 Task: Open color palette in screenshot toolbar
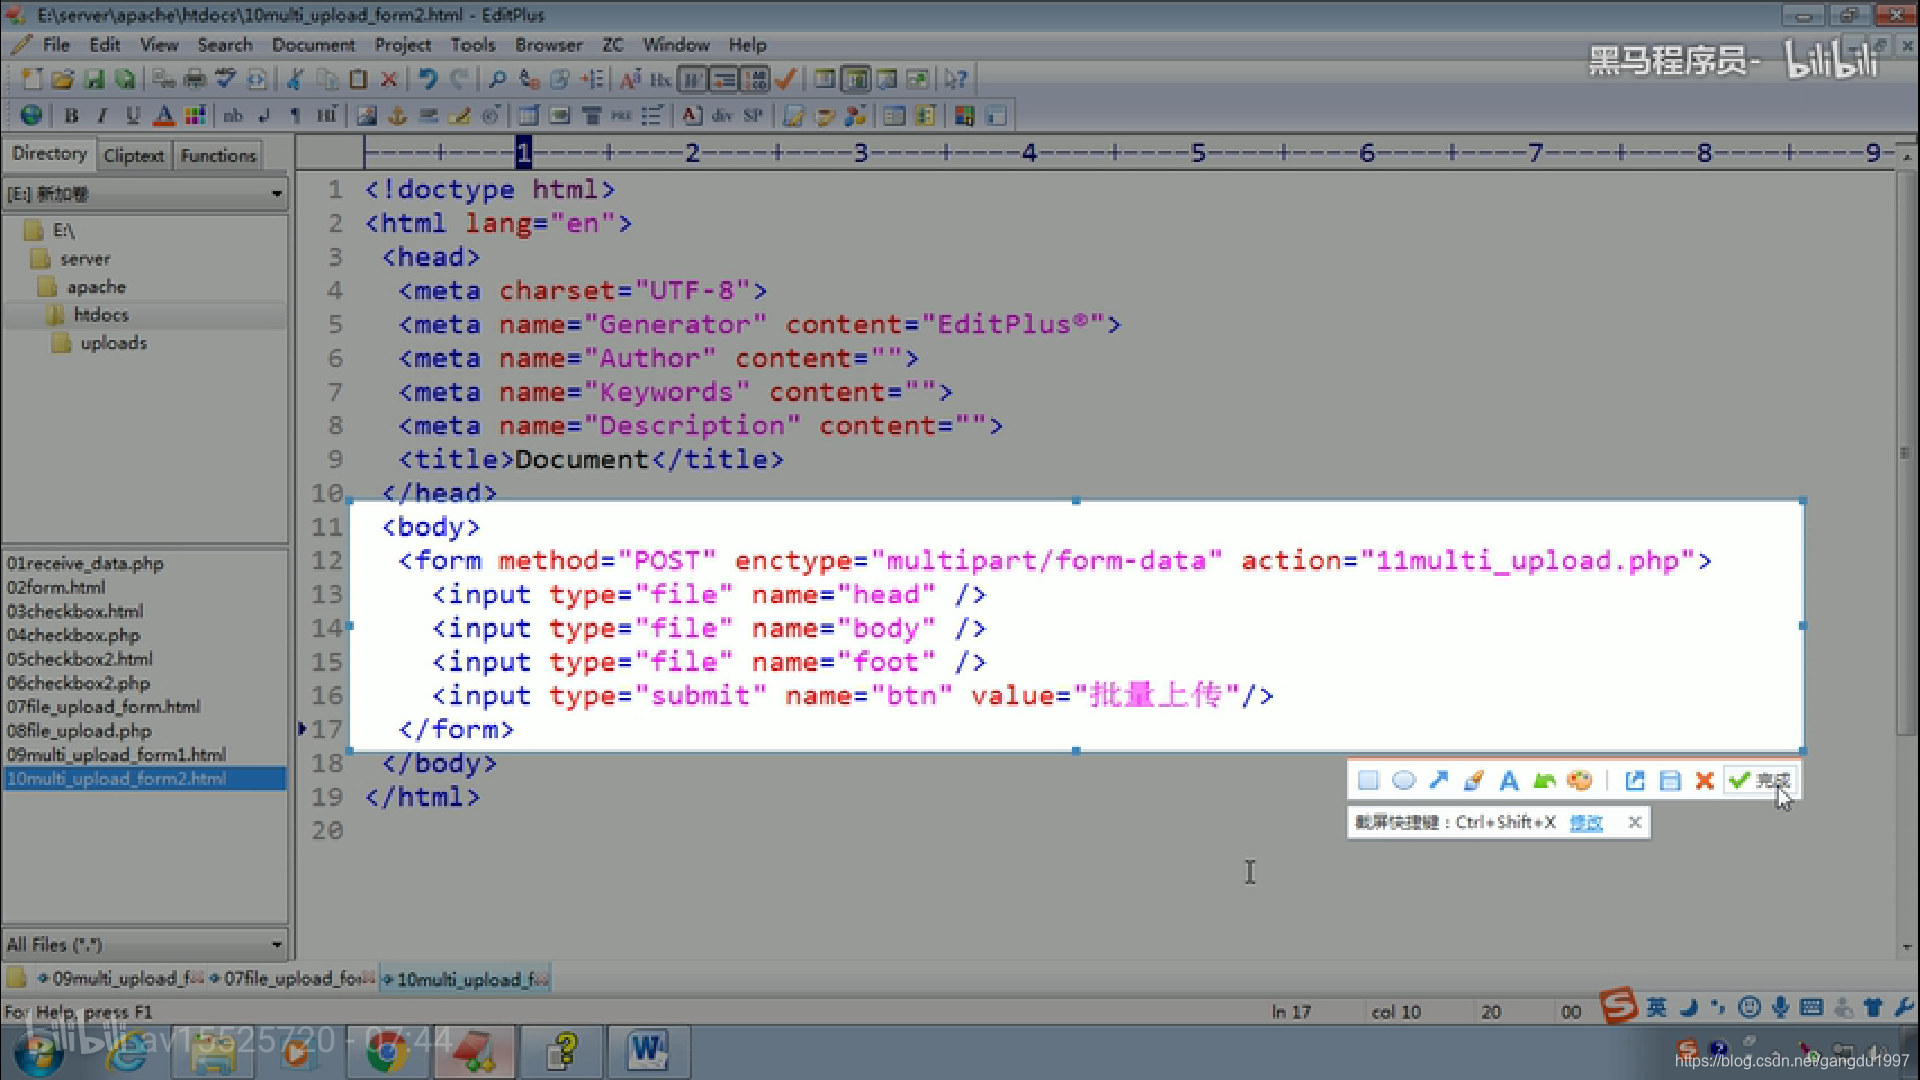coord(1579,781)
